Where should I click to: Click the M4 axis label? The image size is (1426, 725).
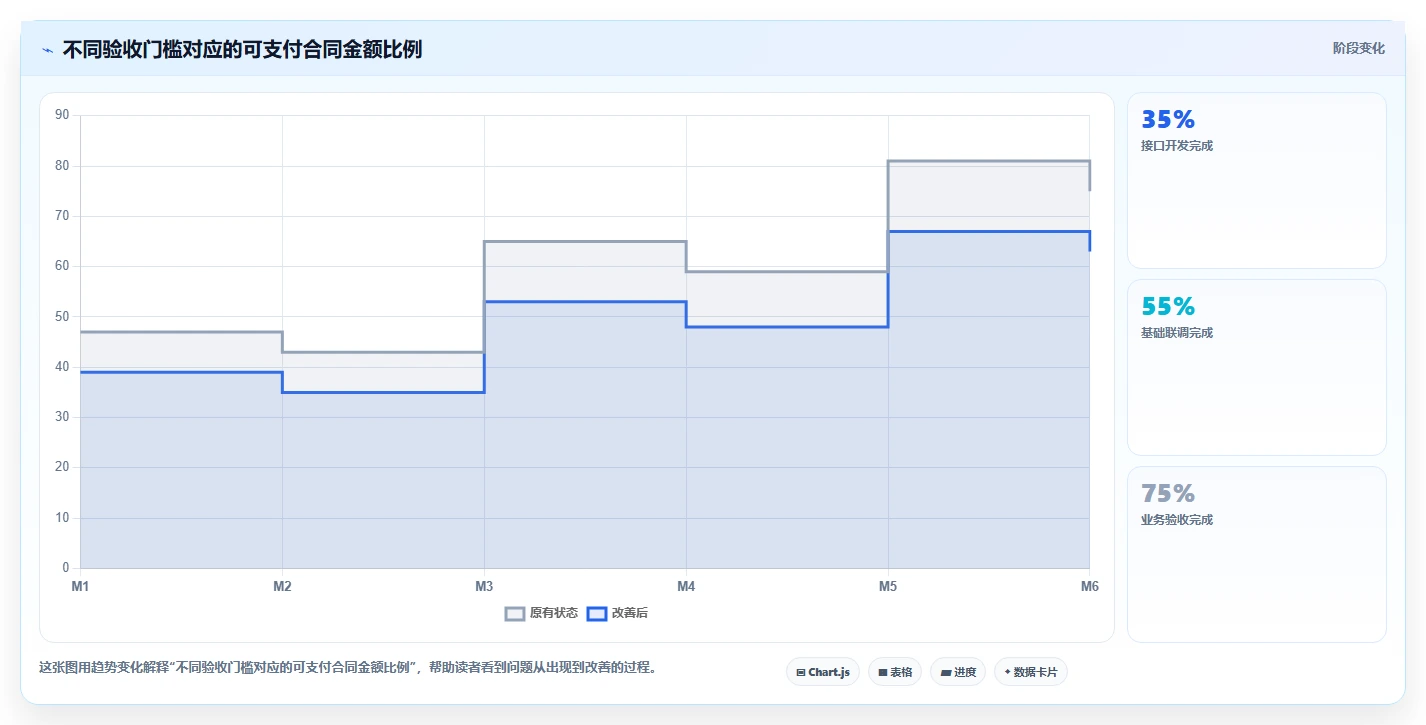(686, 586)
